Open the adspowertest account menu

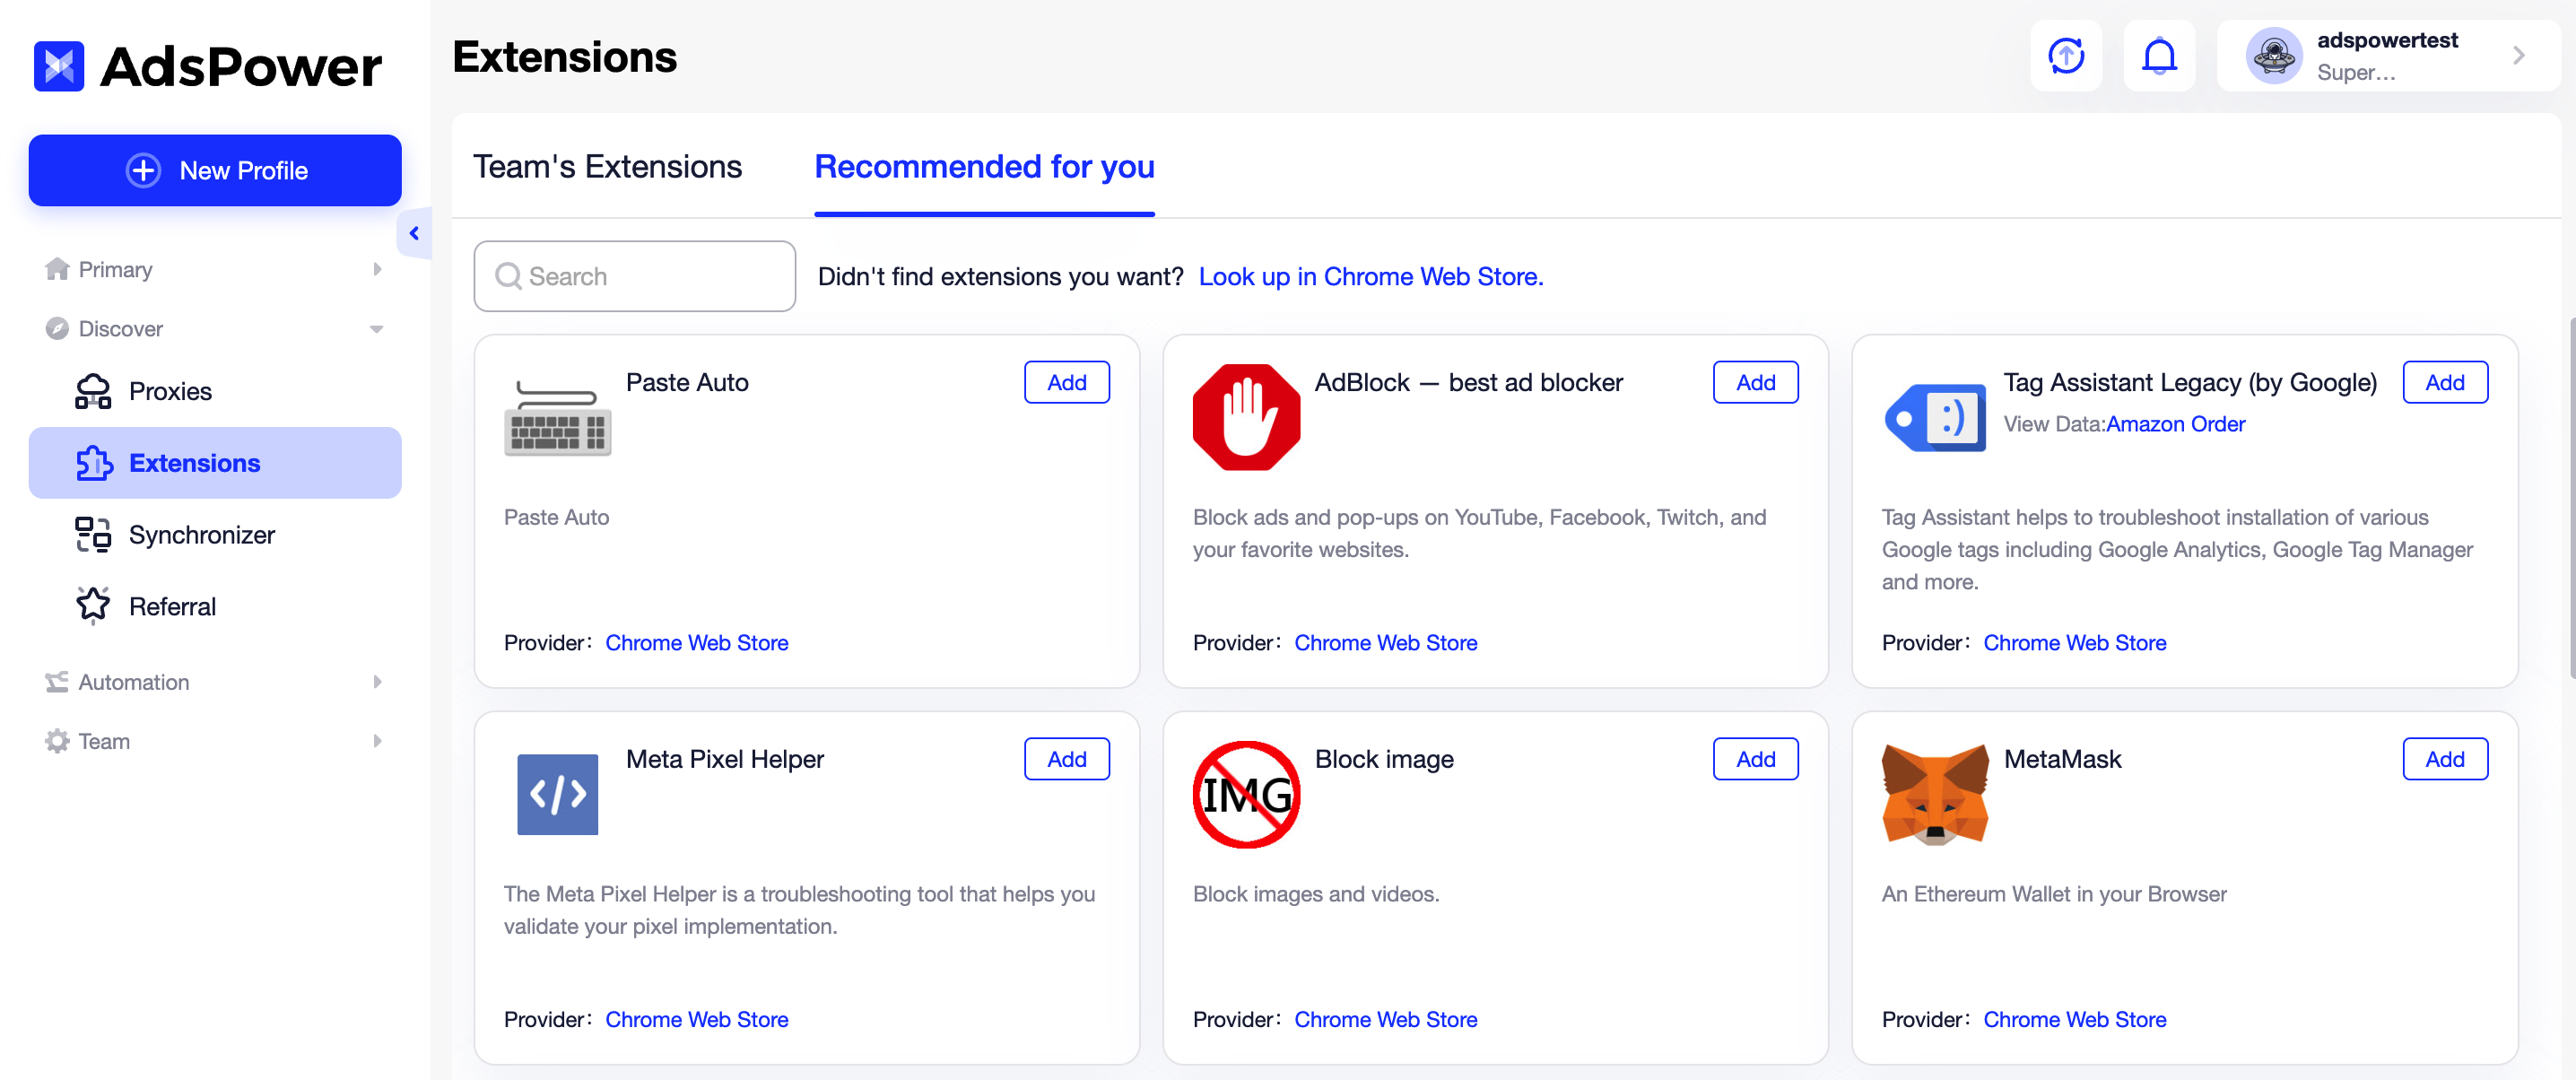point(2387,56)
